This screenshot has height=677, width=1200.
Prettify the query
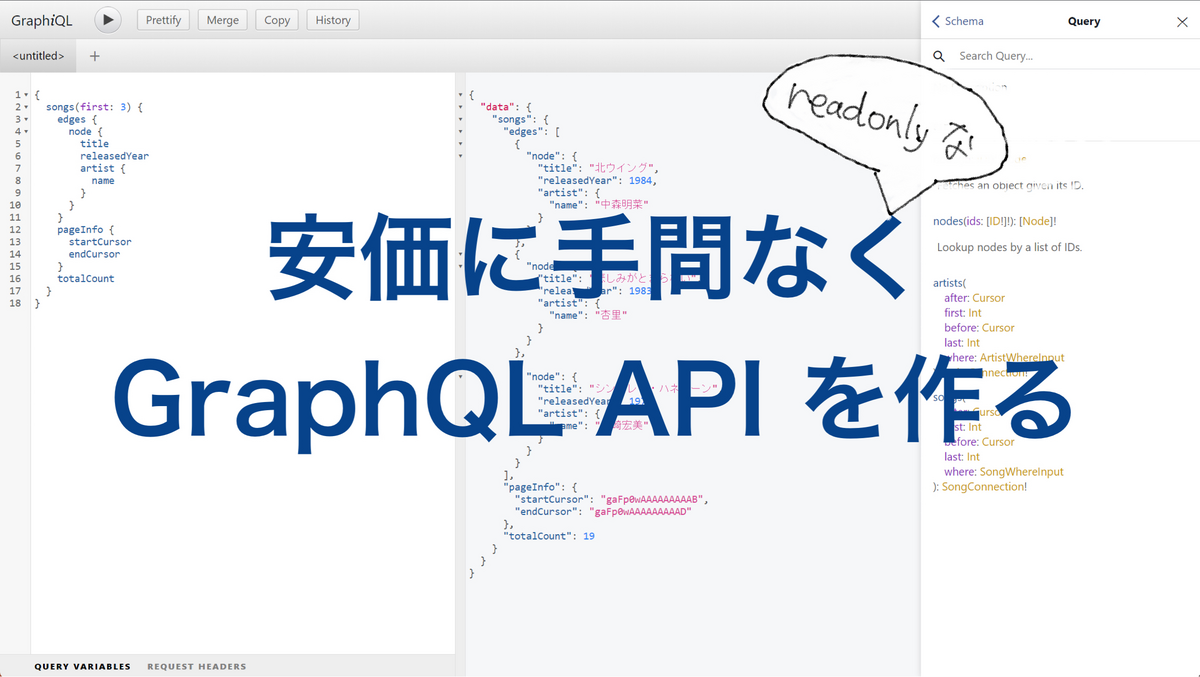click(164, 20)
